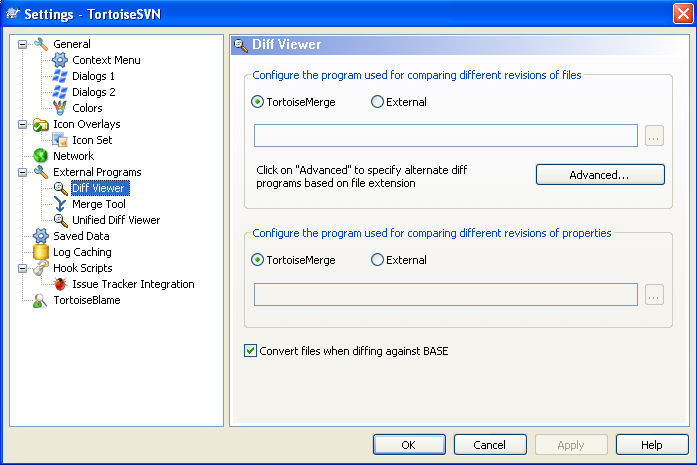Click the Merge Tool icon
The height and width of the screenshot is (465, 697).
60,204
